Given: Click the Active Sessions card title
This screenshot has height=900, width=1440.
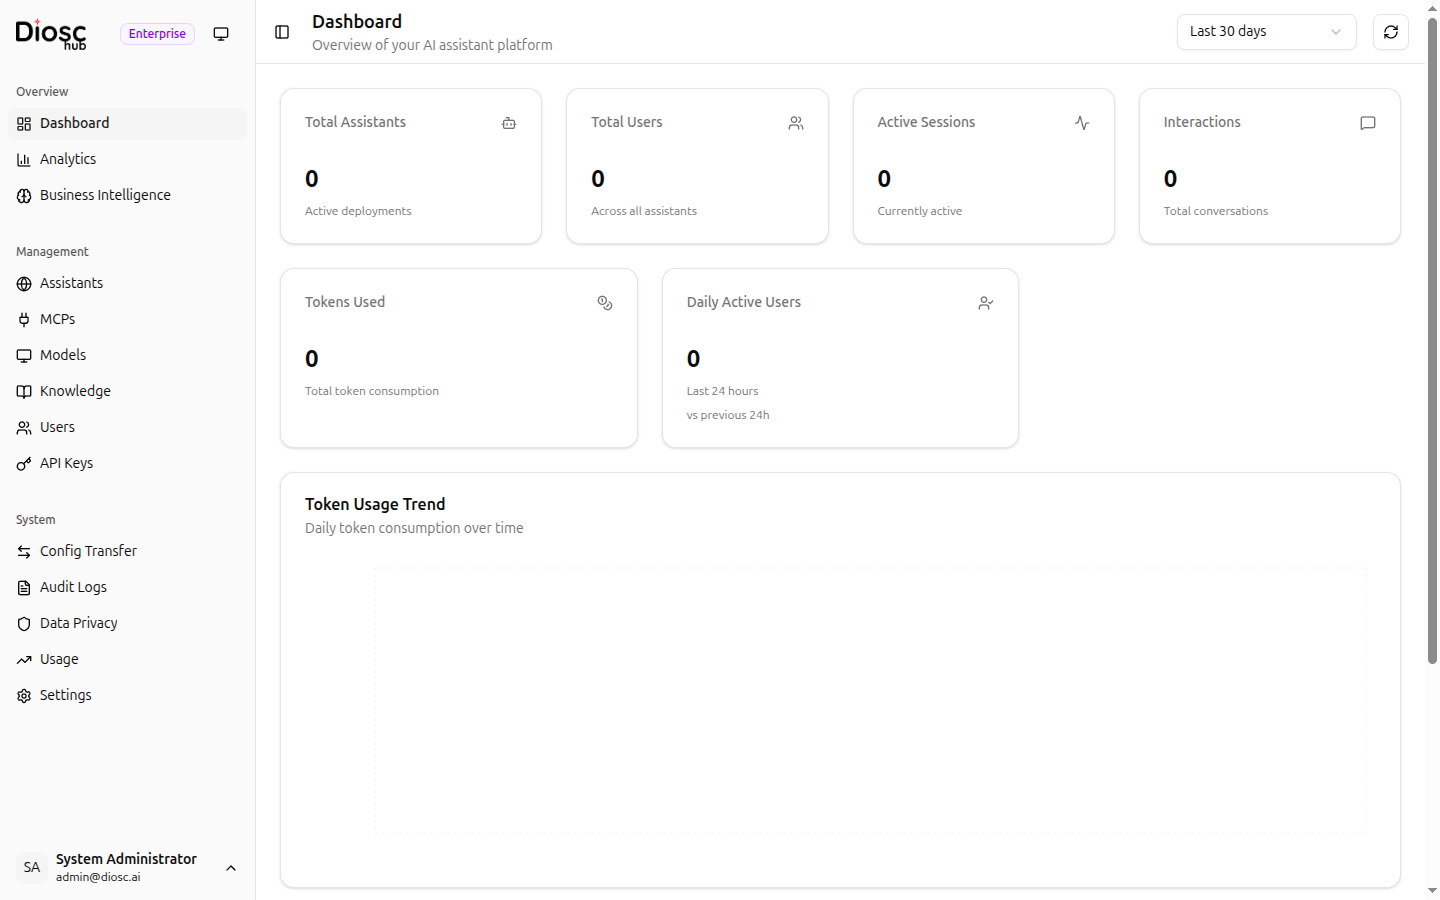Looking at the screenshot, I should coord(926,122).
